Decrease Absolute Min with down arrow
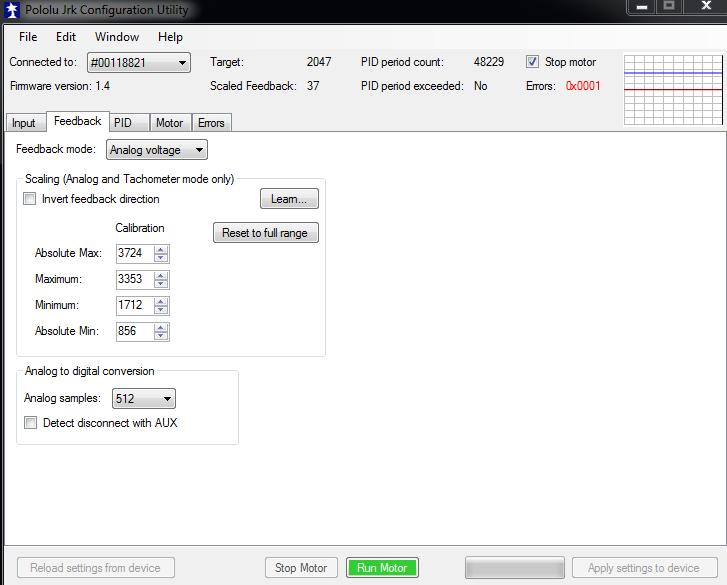Image resolution: width=727 pixels, height=585 pixels. coord(161,336)
